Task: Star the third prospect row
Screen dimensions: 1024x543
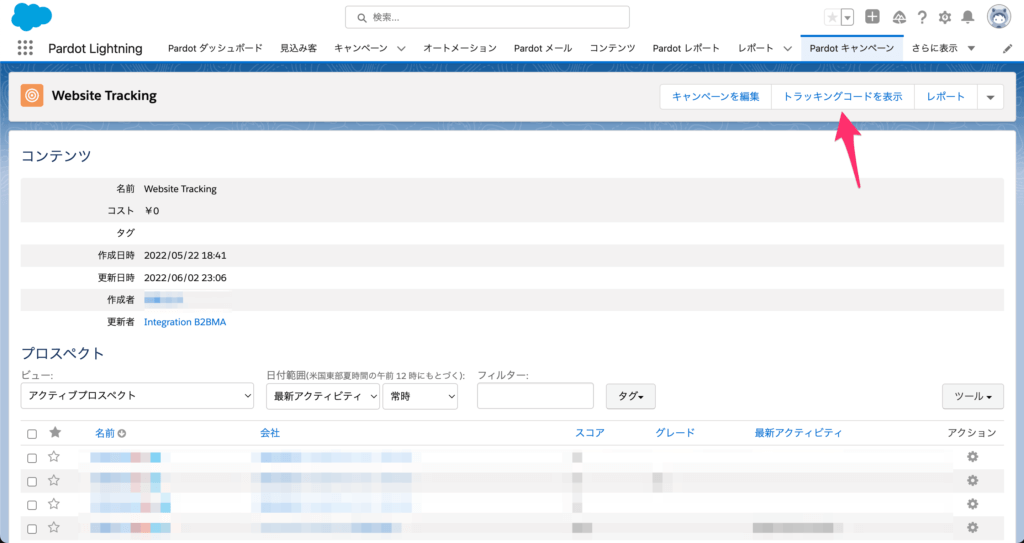Action: [x=54, y=504]
